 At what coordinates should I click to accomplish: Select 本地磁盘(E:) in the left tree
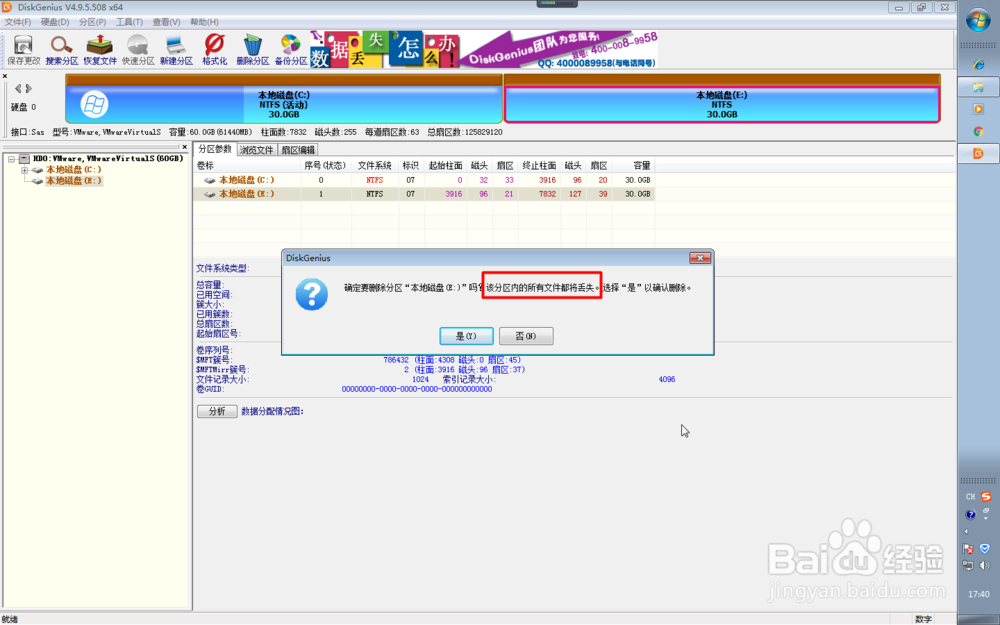point(73,181)
